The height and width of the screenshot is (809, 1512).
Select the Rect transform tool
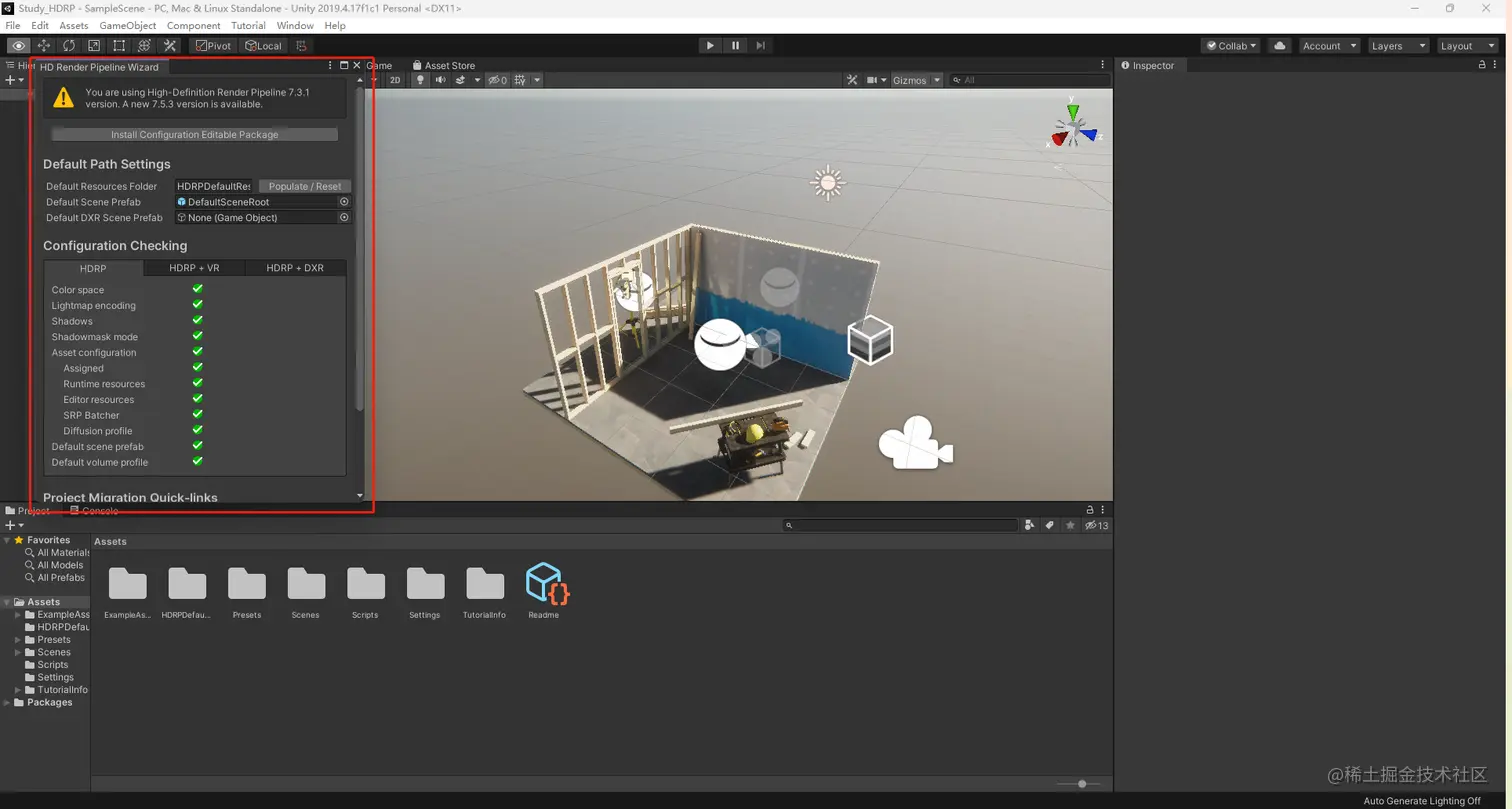(x=119, y=46)
